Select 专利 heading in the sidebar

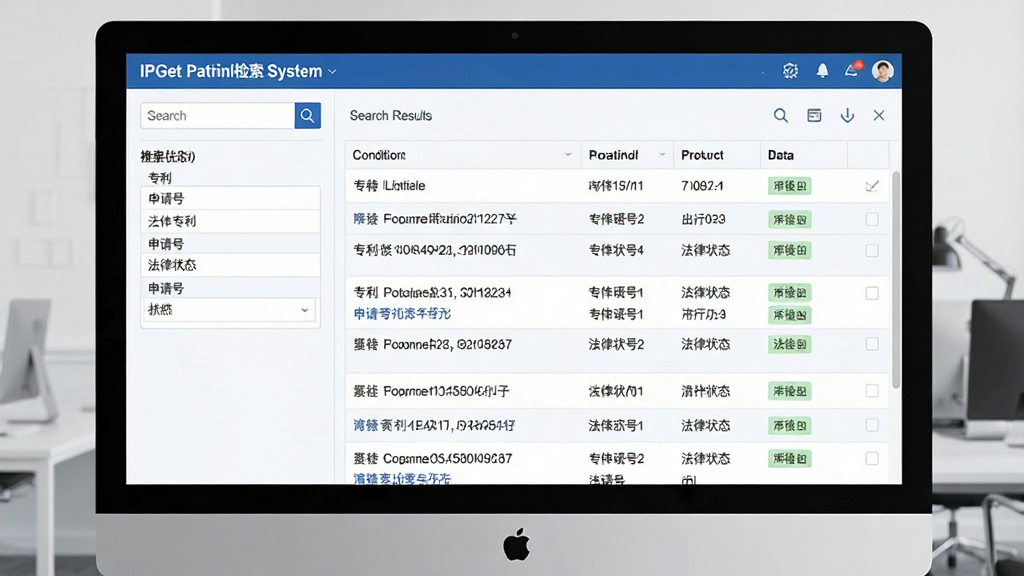point(160,178)
